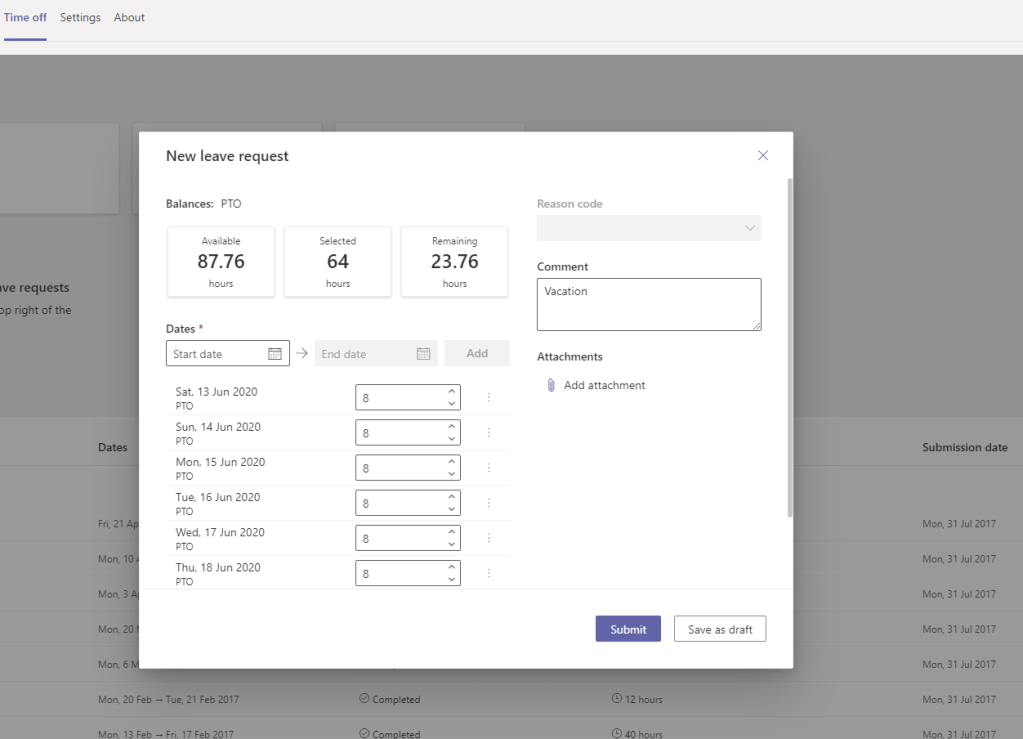Open more options for Sat, 13 Jun 2020
Viewport: 1023px width, 739px height.
click(489, 397)
